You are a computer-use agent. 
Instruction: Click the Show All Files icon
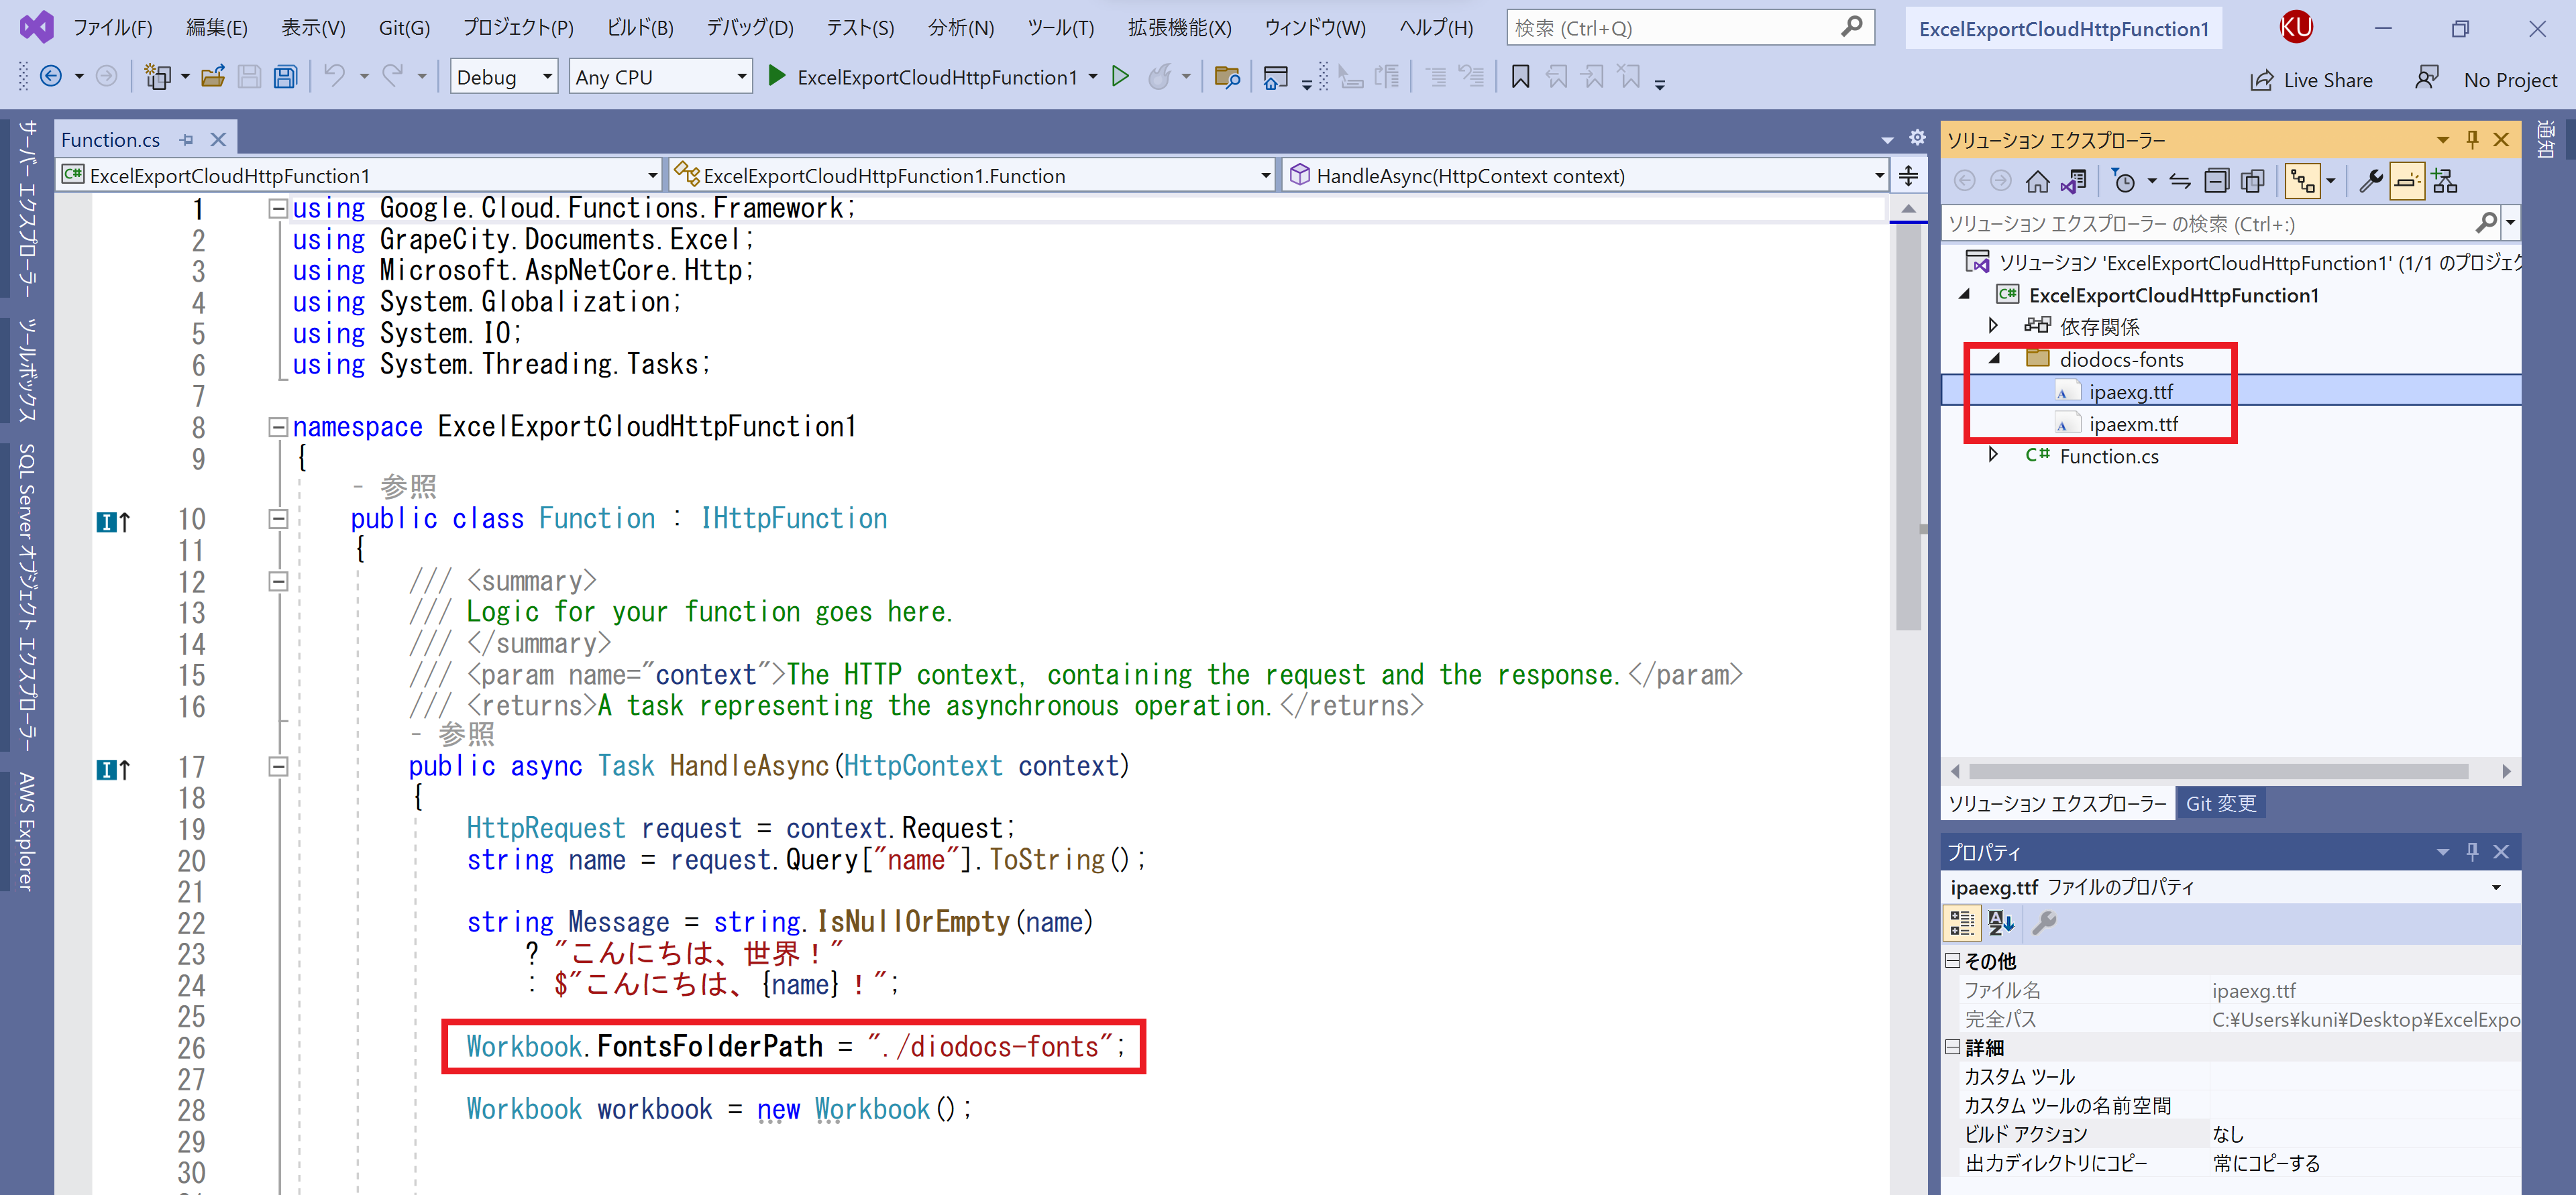point(2253,181)
